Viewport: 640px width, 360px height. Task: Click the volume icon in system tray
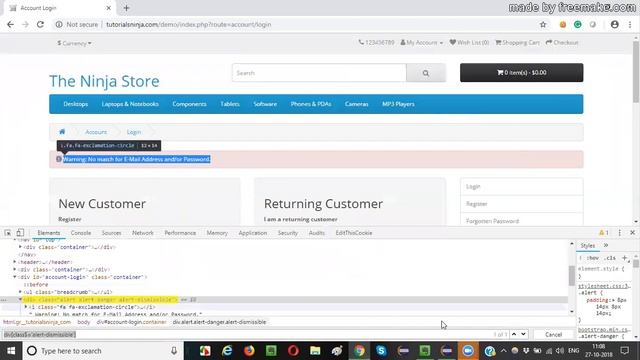click(560, 351)
